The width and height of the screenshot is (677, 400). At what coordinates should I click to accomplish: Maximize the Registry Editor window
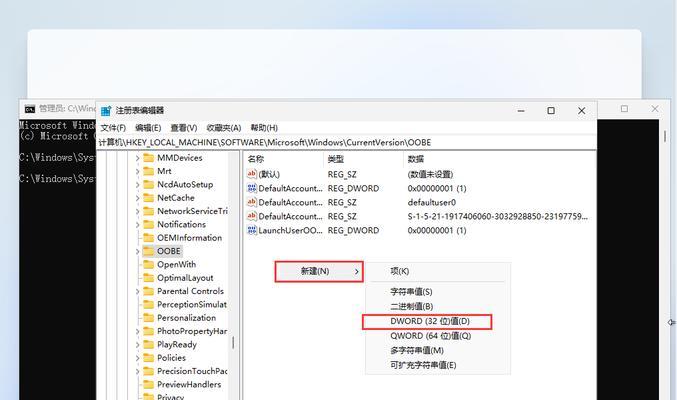point(551,111)
